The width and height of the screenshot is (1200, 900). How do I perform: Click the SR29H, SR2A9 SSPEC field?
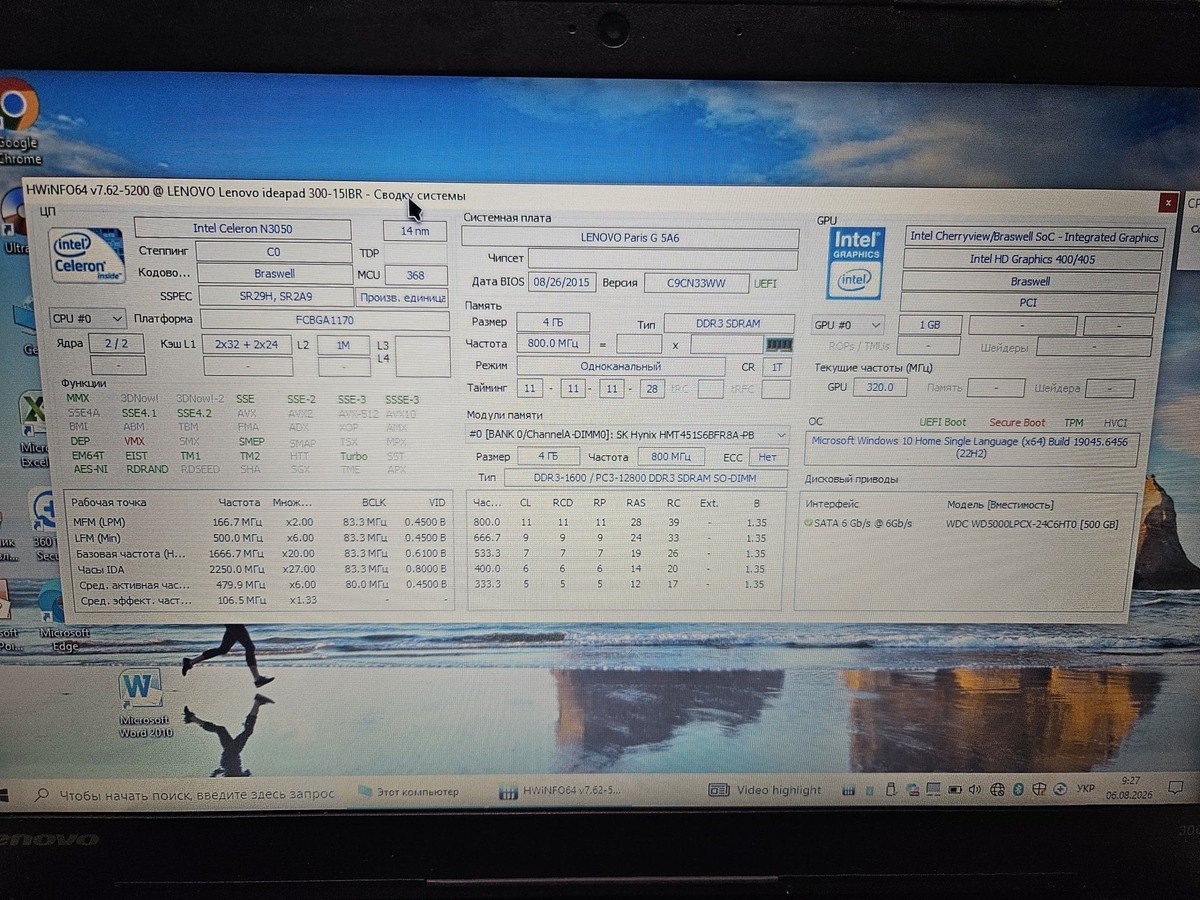tap(276, 296)
